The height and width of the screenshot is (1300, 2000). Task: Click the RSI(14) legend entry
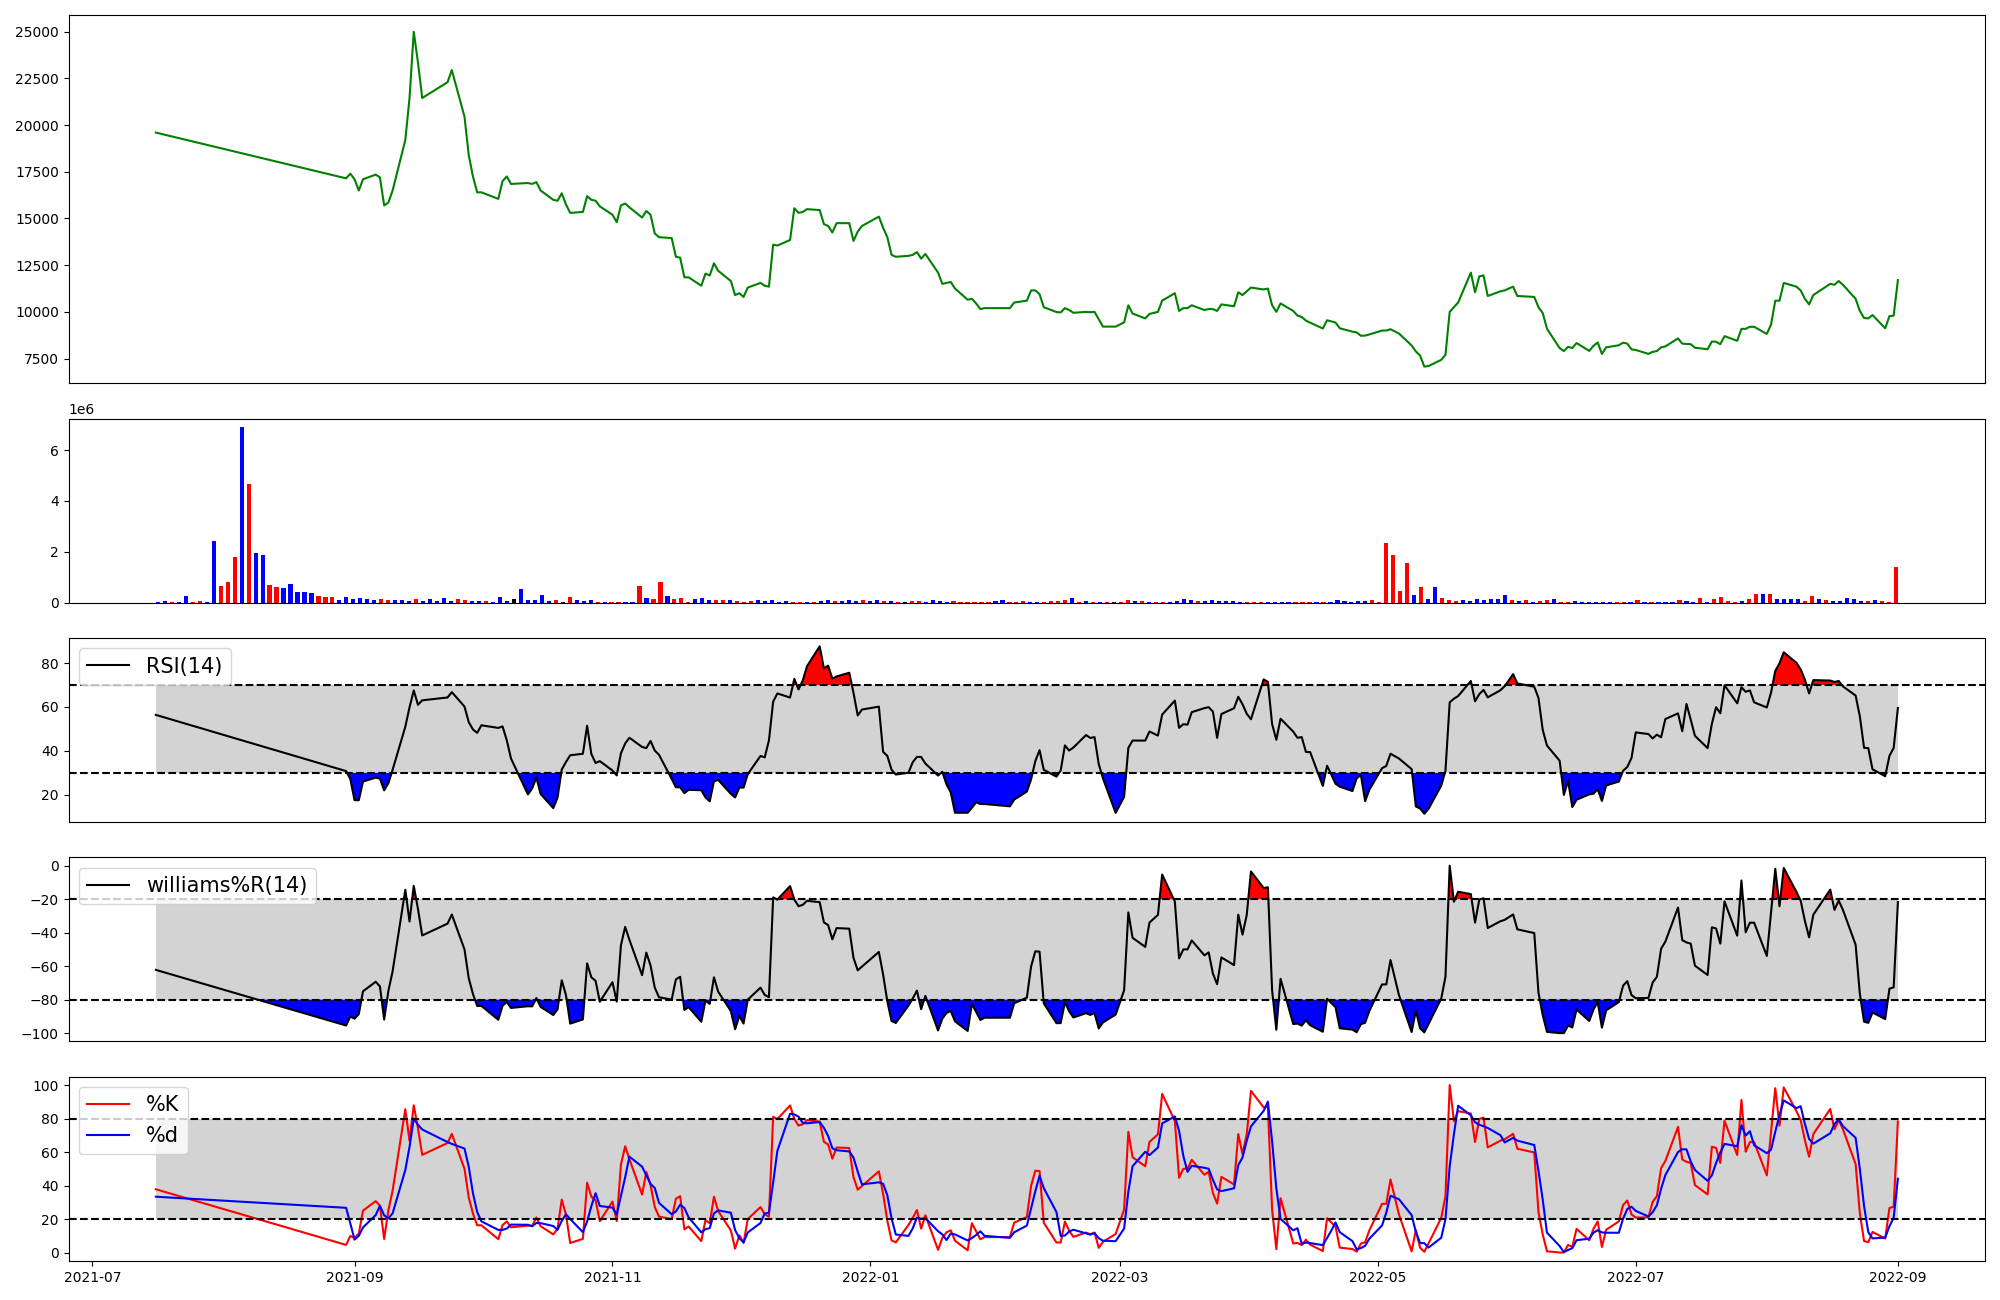tap(183, 666)
